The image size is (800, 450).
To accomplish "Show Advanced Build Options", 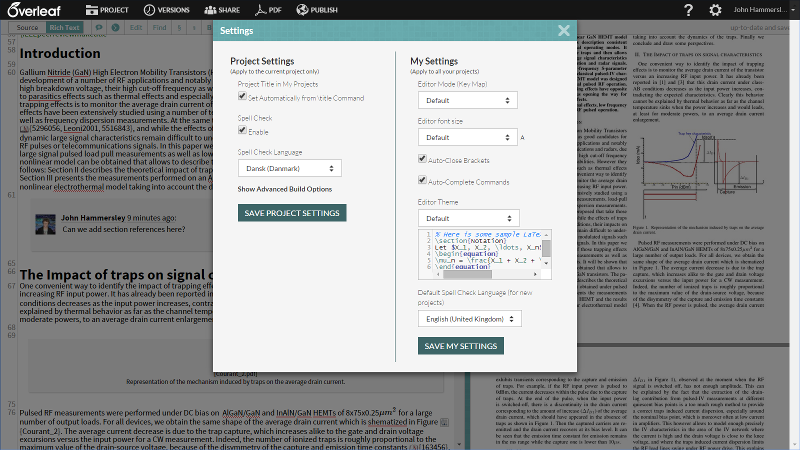I will pos(285,189).
